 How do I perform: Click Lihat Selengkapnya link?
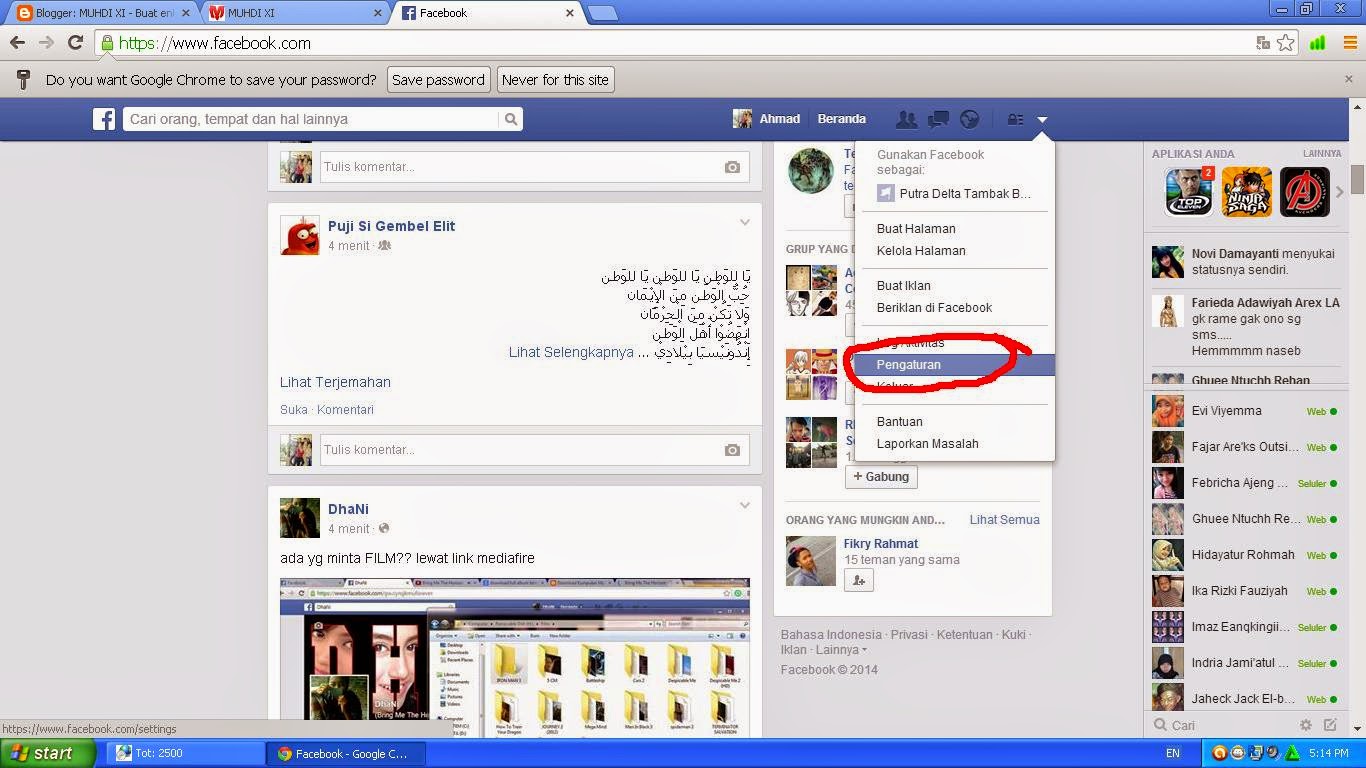tap(571, 352)
